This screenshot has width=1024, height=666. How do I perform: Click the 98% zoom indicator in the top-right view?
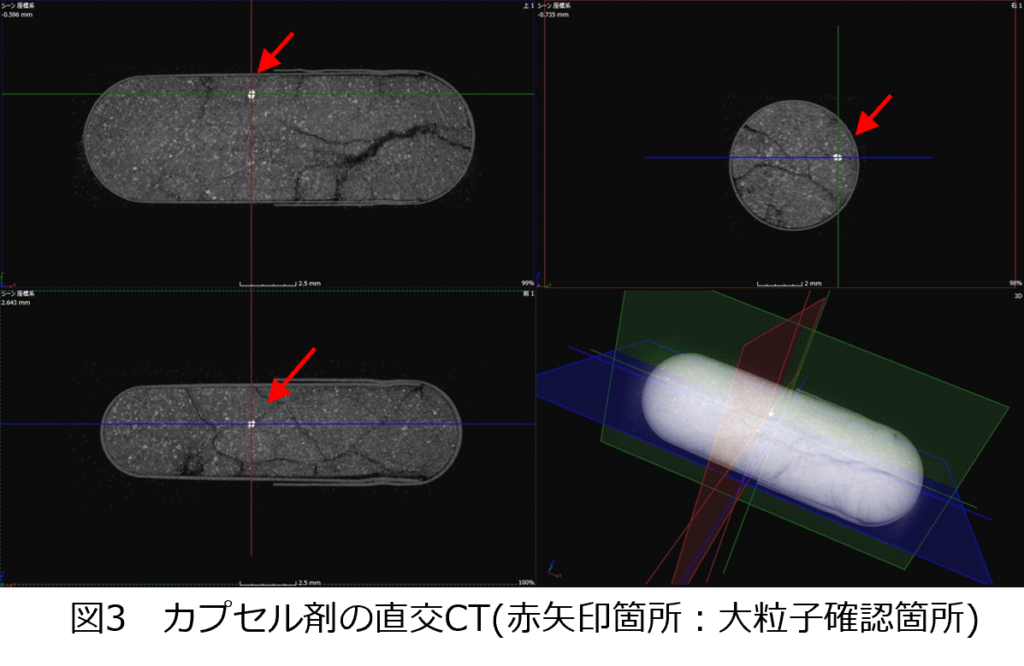coord(1015,284)
